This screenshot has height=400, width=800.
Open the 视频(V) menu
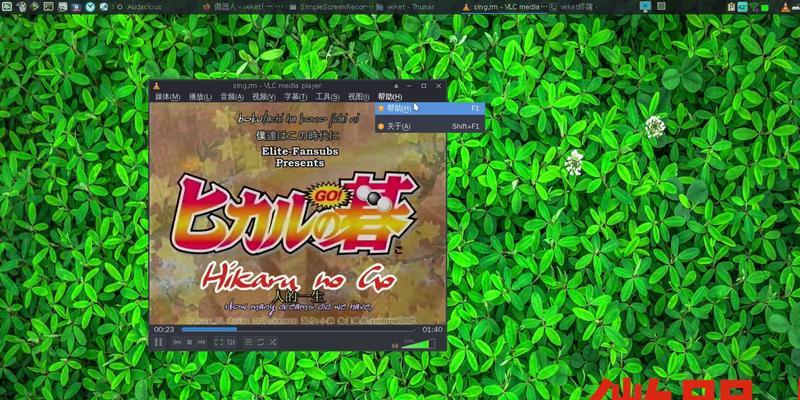[x=264, y=96]
